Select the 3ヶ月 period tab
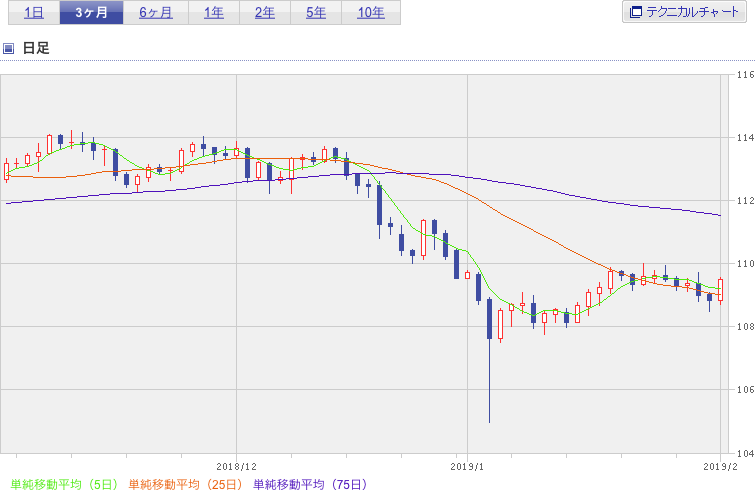The image size is (755, 493). [x=91, y=13]
